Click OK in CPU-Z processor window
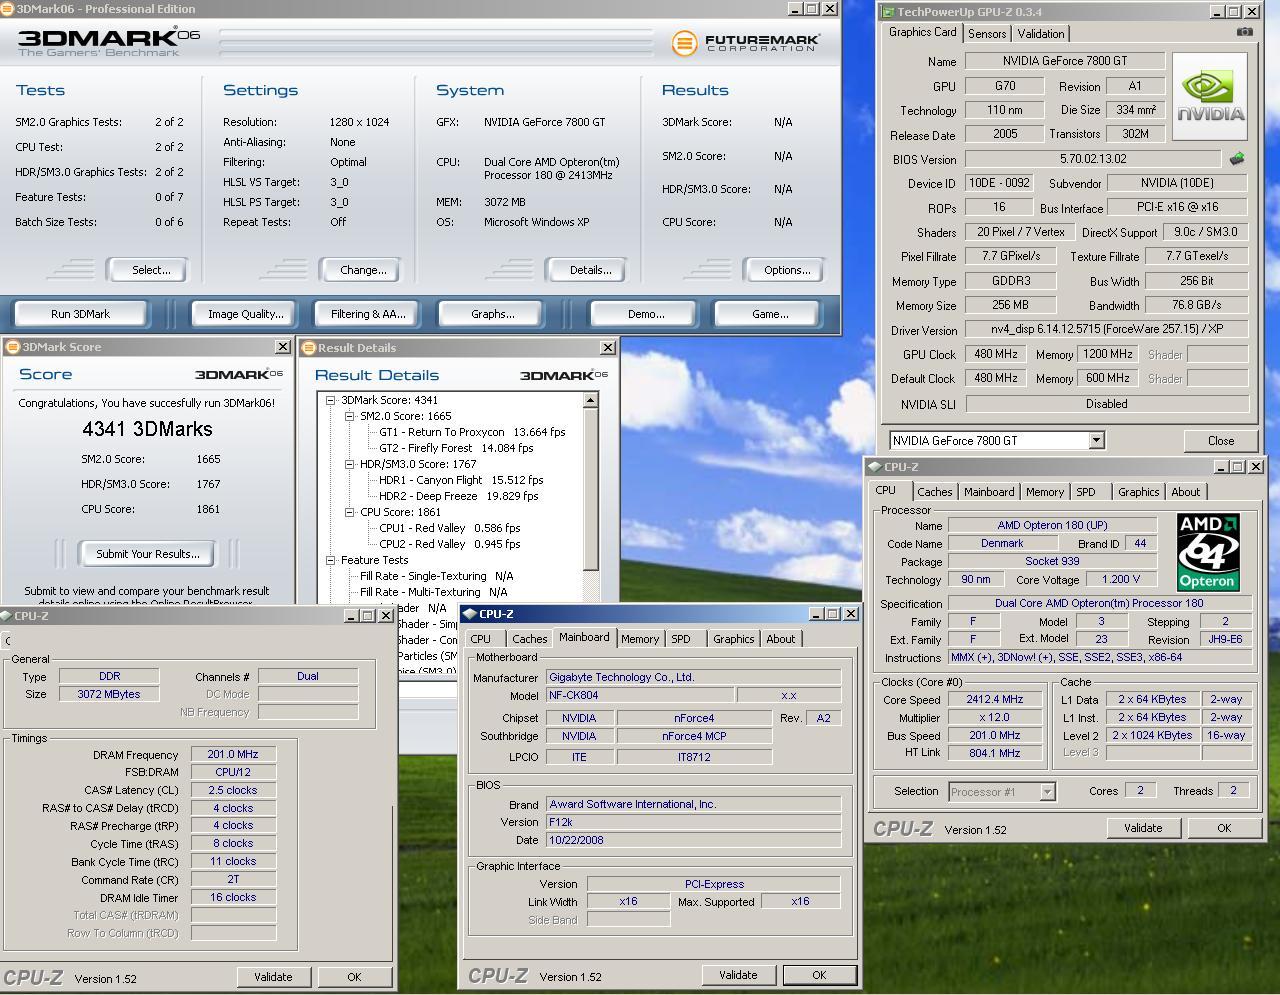The height and width of the screenshot is (995, 1280). pos(1224,828)
